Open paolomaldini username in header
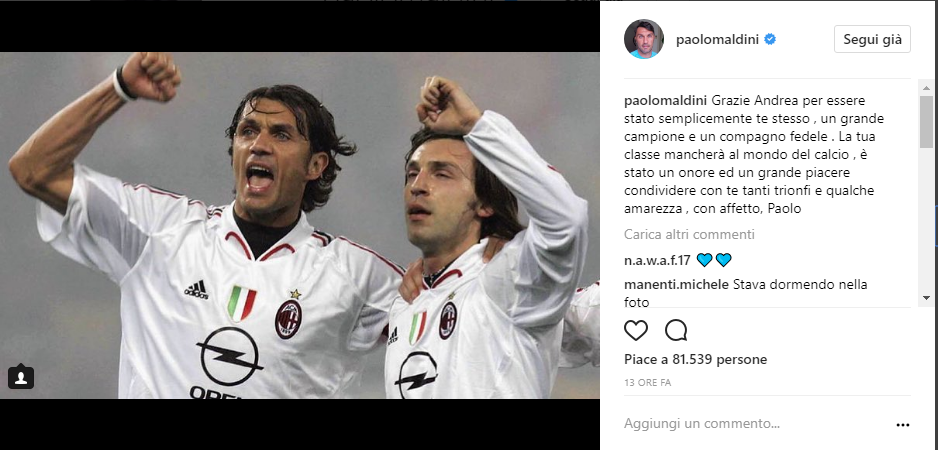Screen dimensions: 938x450 pos(717,39)
